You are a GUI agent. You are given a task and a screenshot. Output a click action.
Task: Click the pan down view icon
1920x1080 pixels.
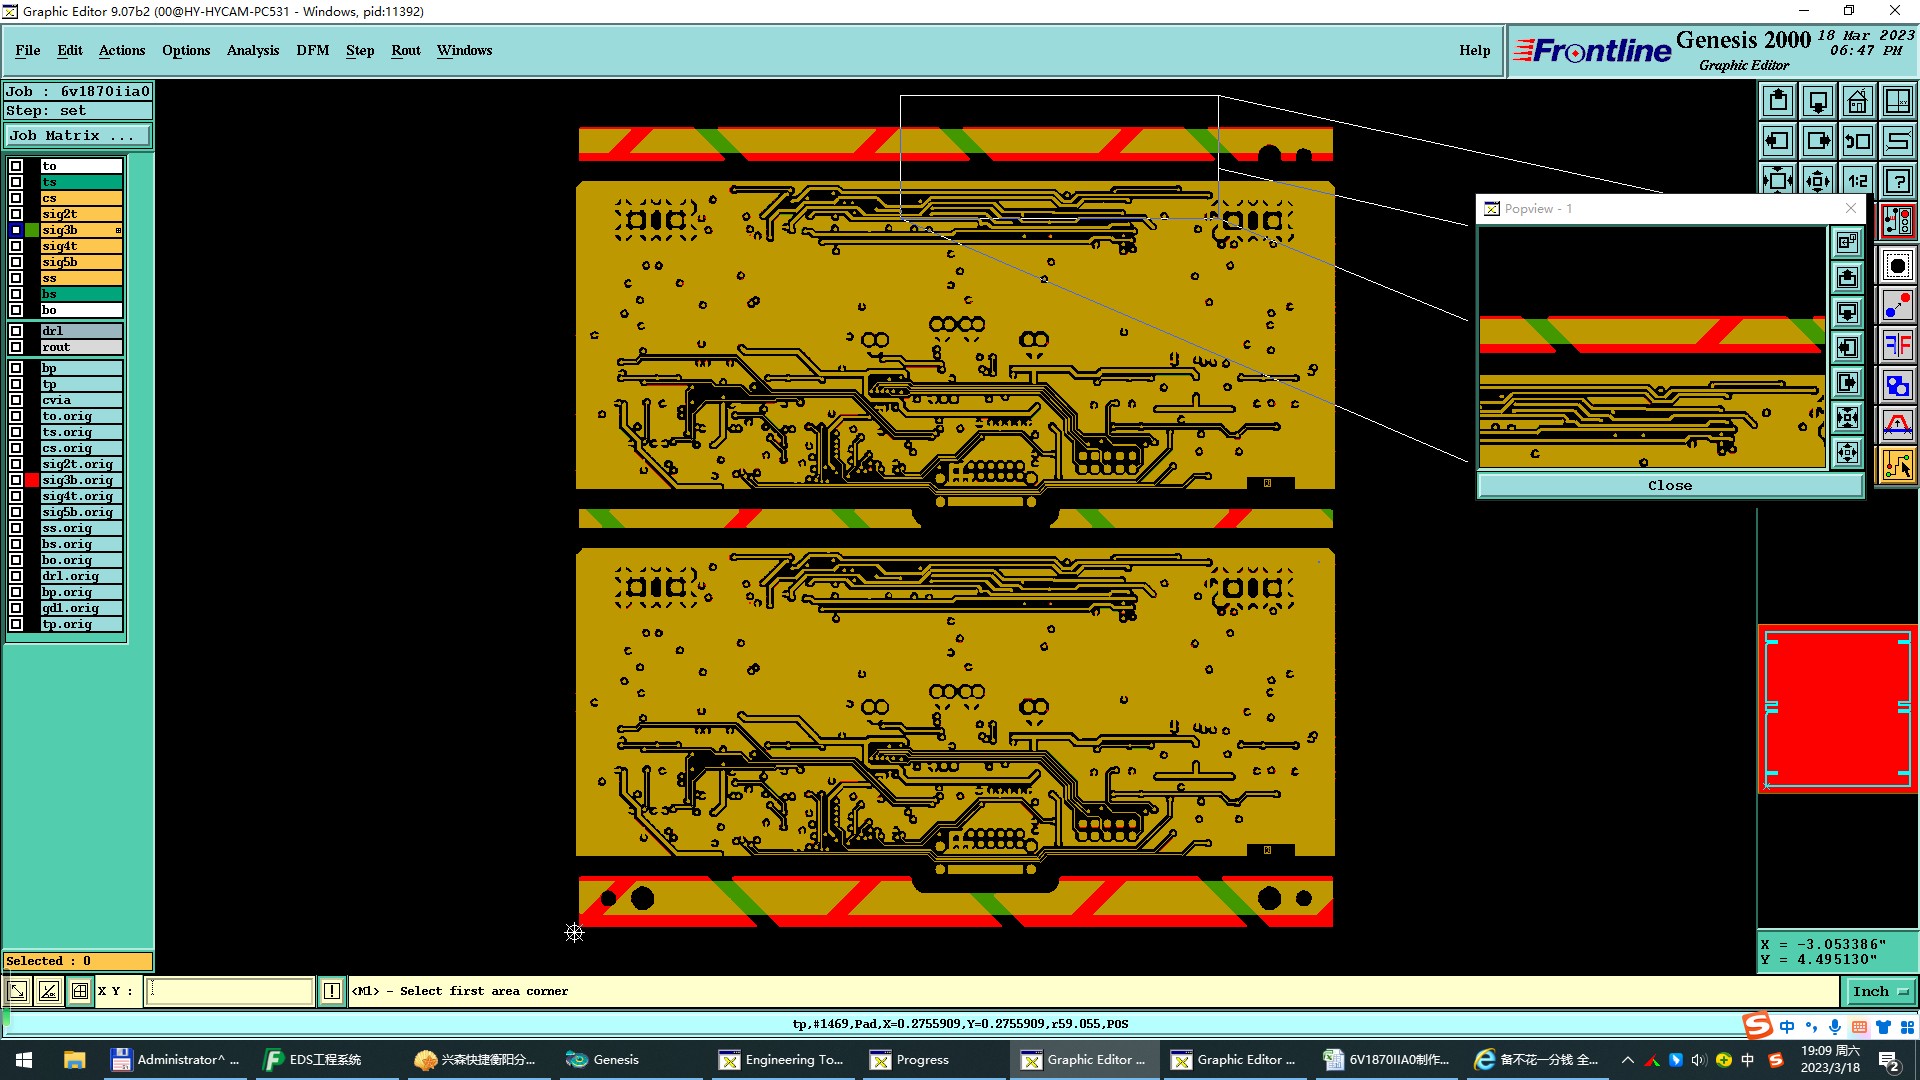click(1818, 101)
